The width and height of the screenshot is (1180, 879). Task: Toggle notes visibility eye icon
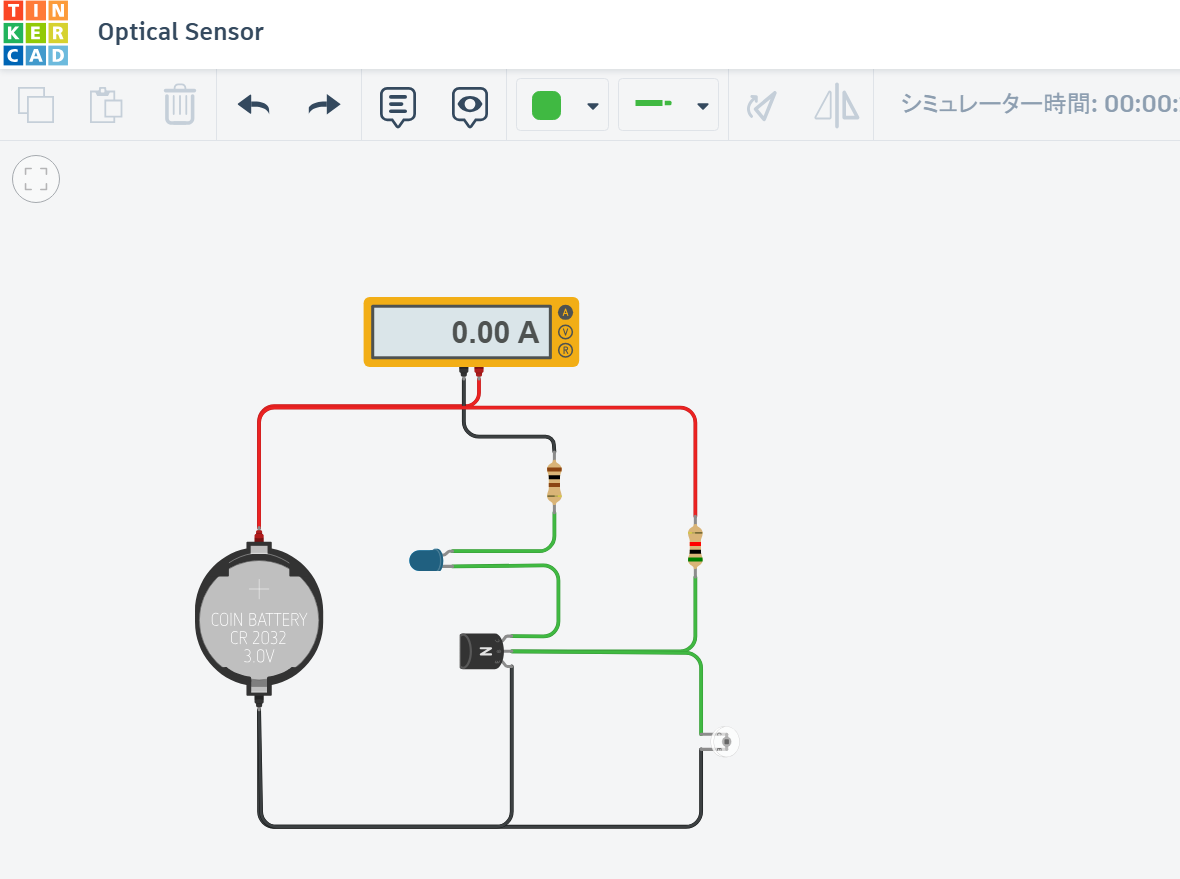click(469, 105)
